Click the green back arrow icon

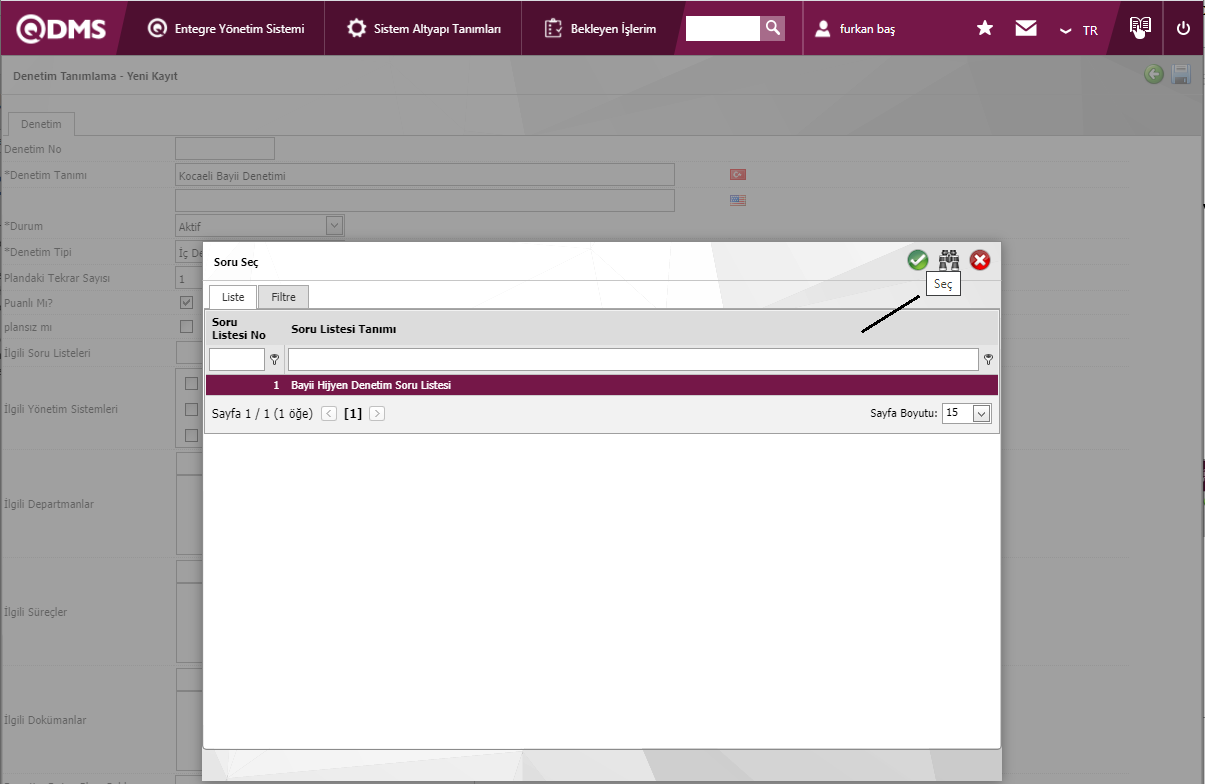tap(1154, 74)
